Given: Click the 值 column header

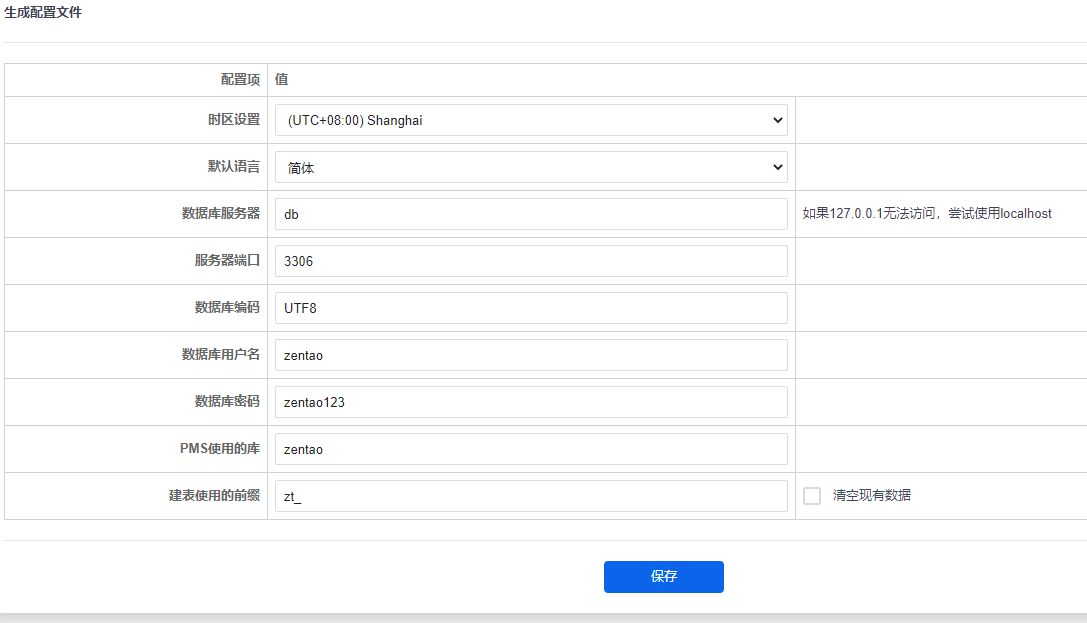Looking at the screenshot, I should click(x=281, y=80).
